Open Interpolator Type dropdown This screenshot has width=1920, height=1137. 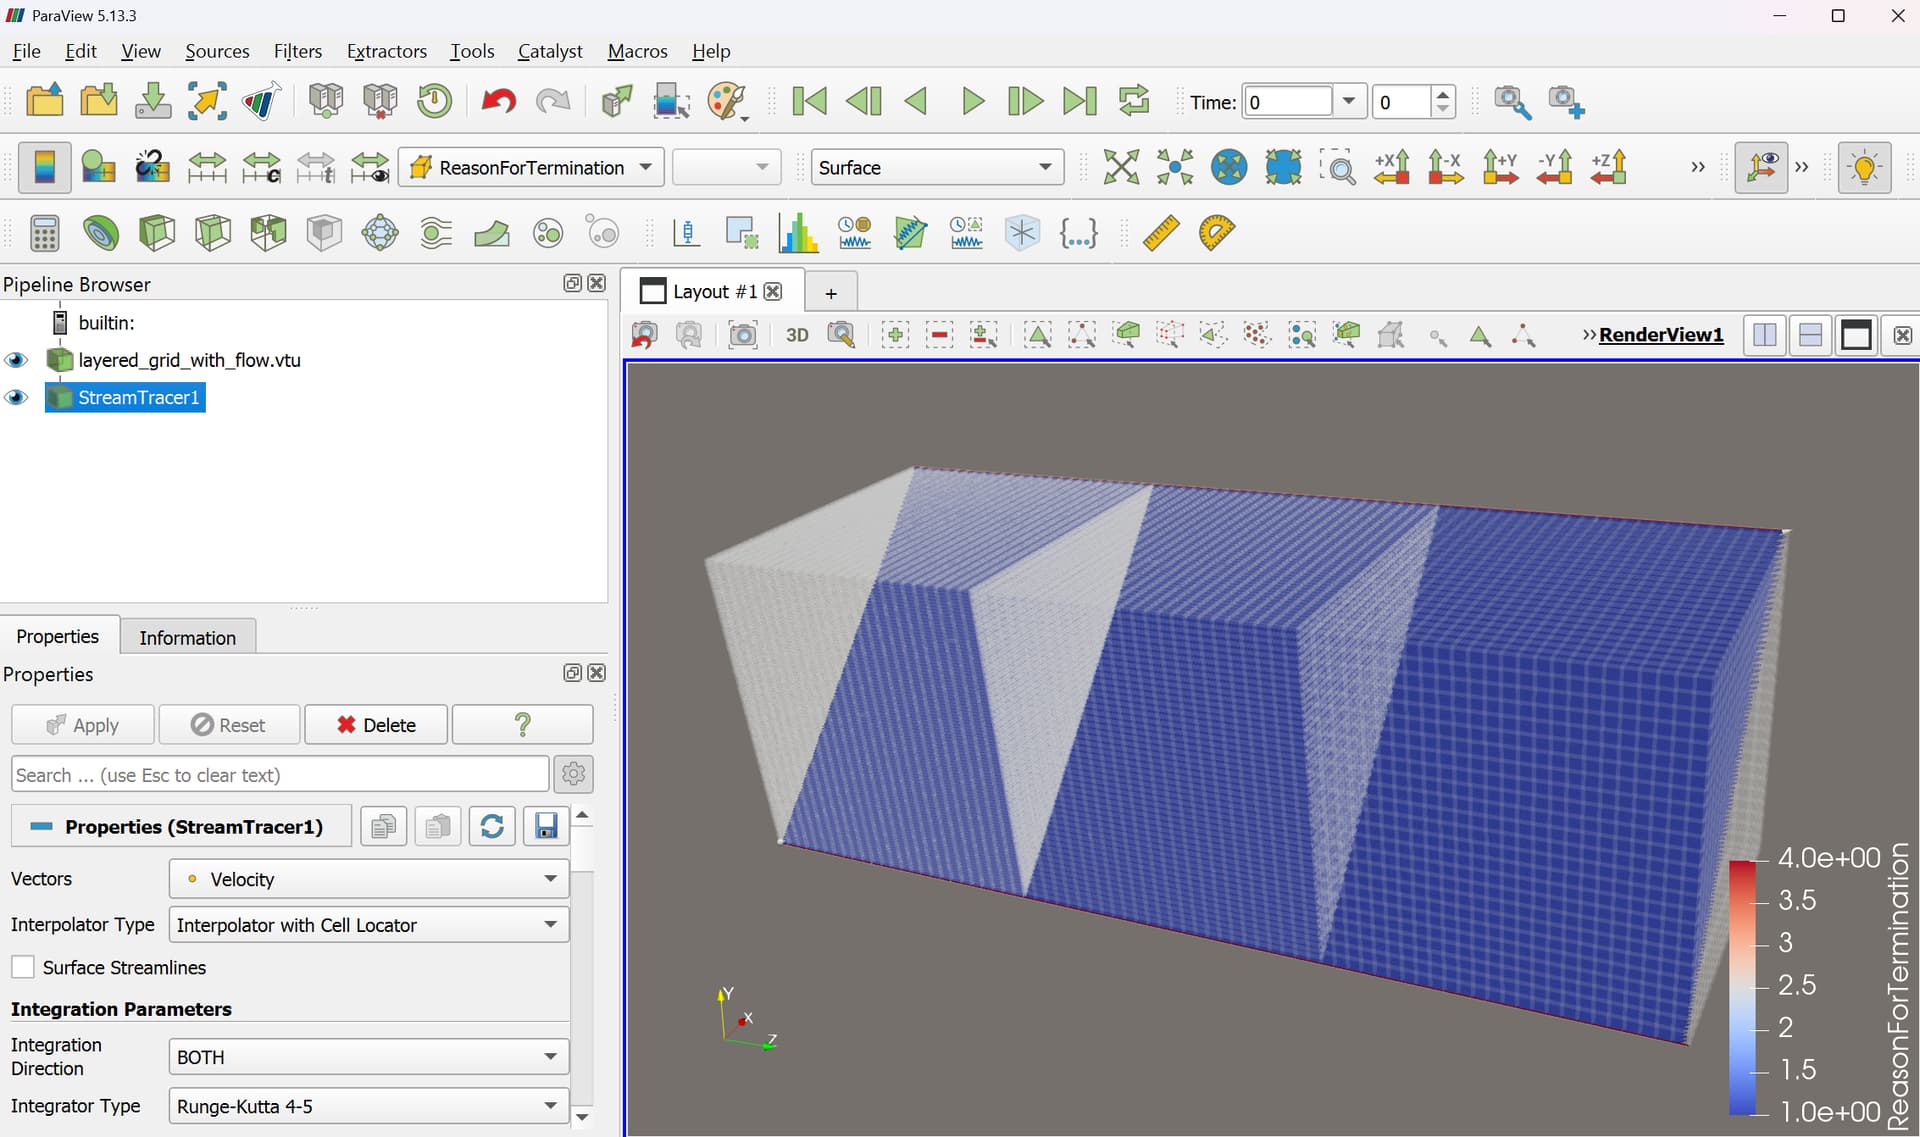click(x=369, y=925)
